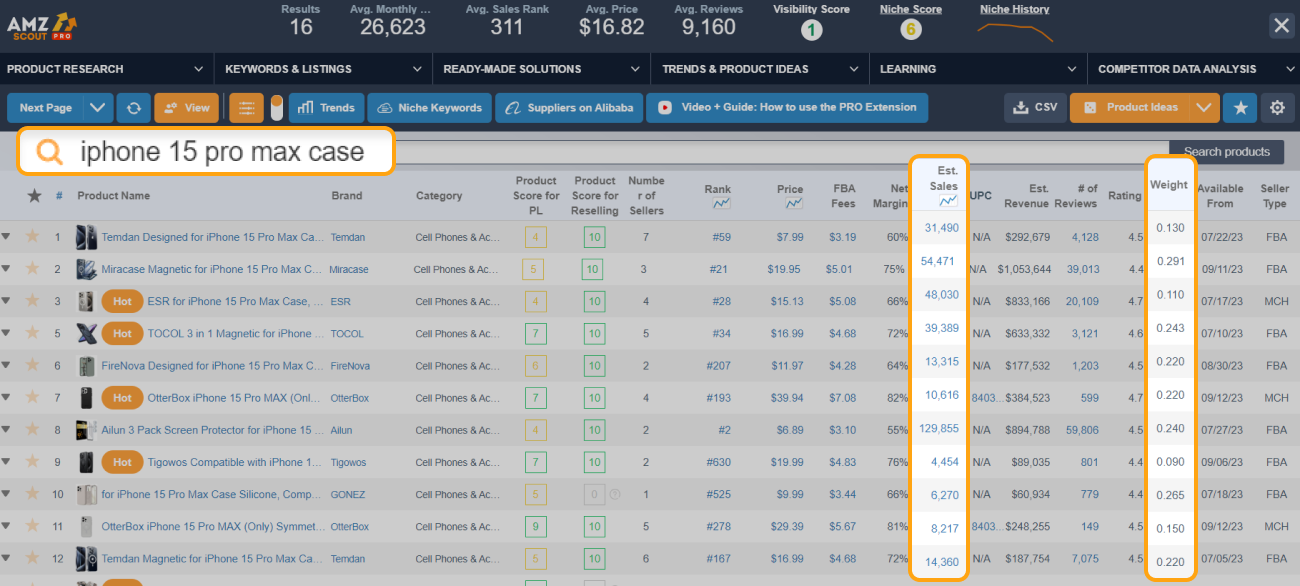Open the Learning menu
Viewport: 1300px width, 586px height.
(x=978, y=69)
